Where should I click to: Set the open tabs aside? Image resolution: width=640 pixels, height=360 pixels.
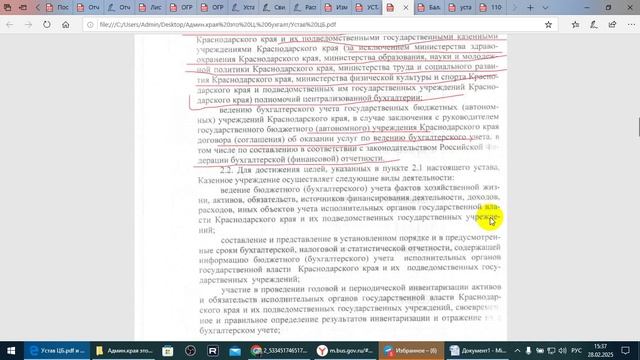click(23, 7)
